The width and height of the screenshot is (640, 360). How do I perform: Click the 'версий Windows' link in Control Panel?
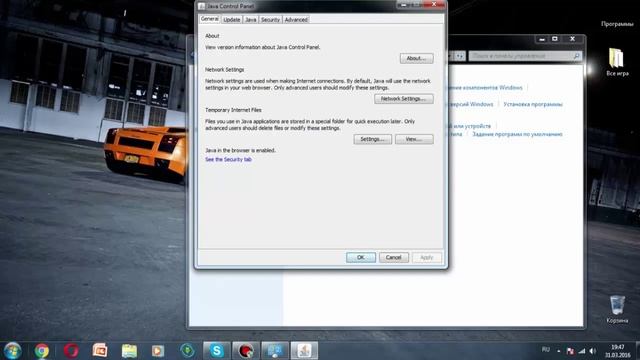(x=471, y=104)
